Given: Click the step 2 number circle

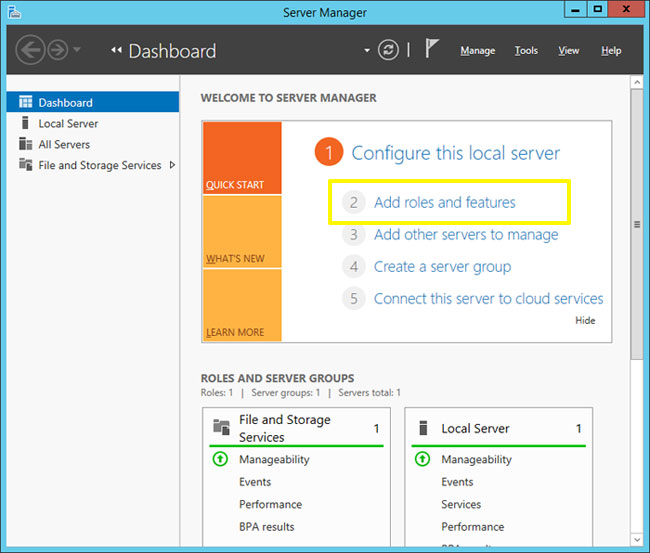Looking at the screenshot, I should point(354,202).
